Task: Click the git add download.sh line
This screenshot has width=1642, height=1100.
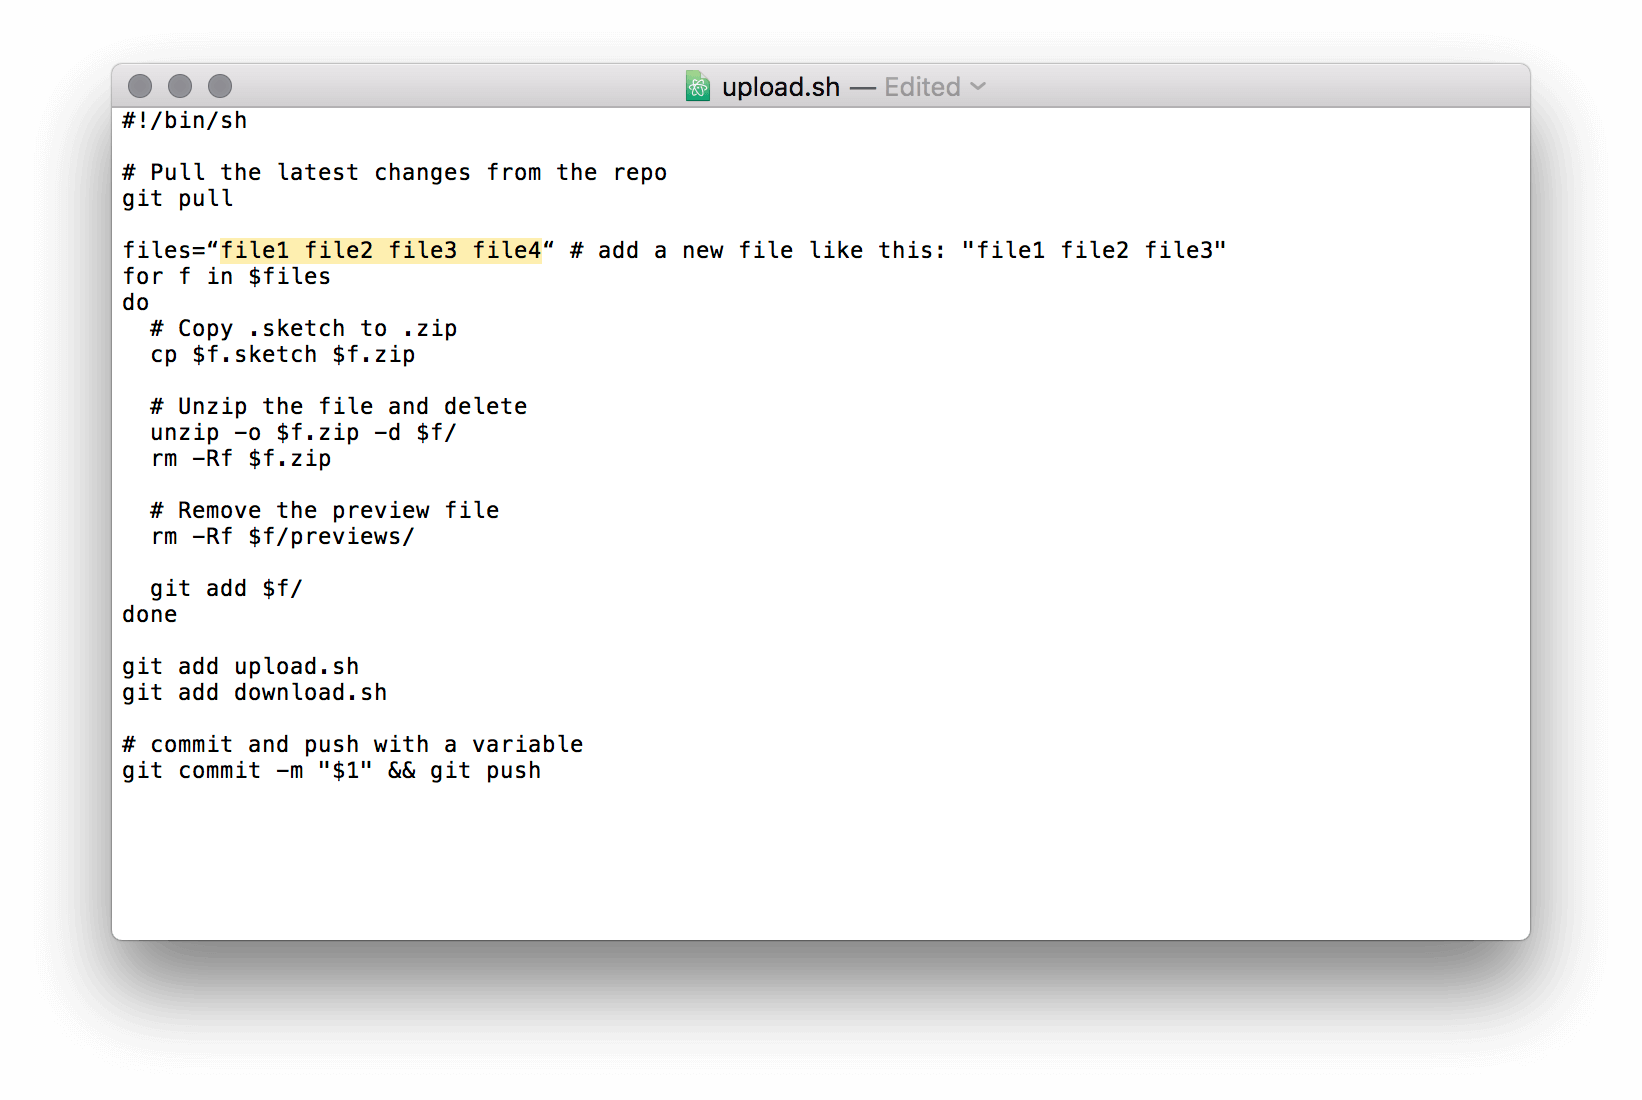Action: point(254,692)
